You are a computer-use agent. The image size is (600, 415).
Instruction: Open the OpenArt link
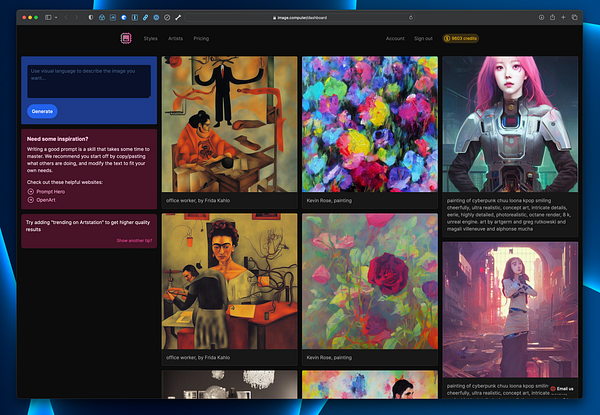pyautogui.click(x=46, y=200)
